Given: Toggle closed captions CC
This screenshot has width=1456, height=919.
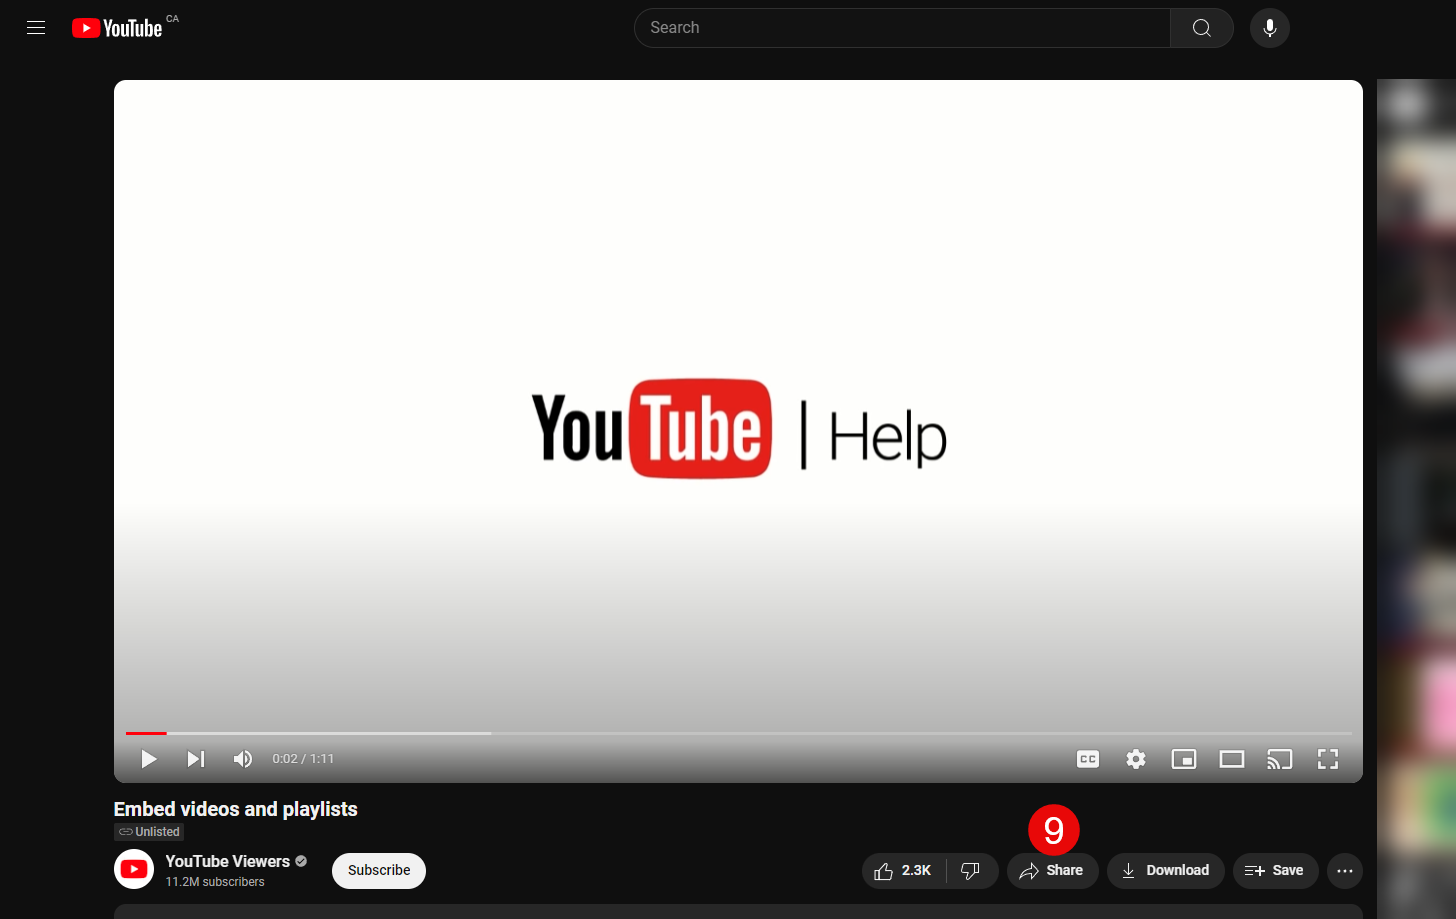Looking at the screenshot, I should [x=1088, y=759].
